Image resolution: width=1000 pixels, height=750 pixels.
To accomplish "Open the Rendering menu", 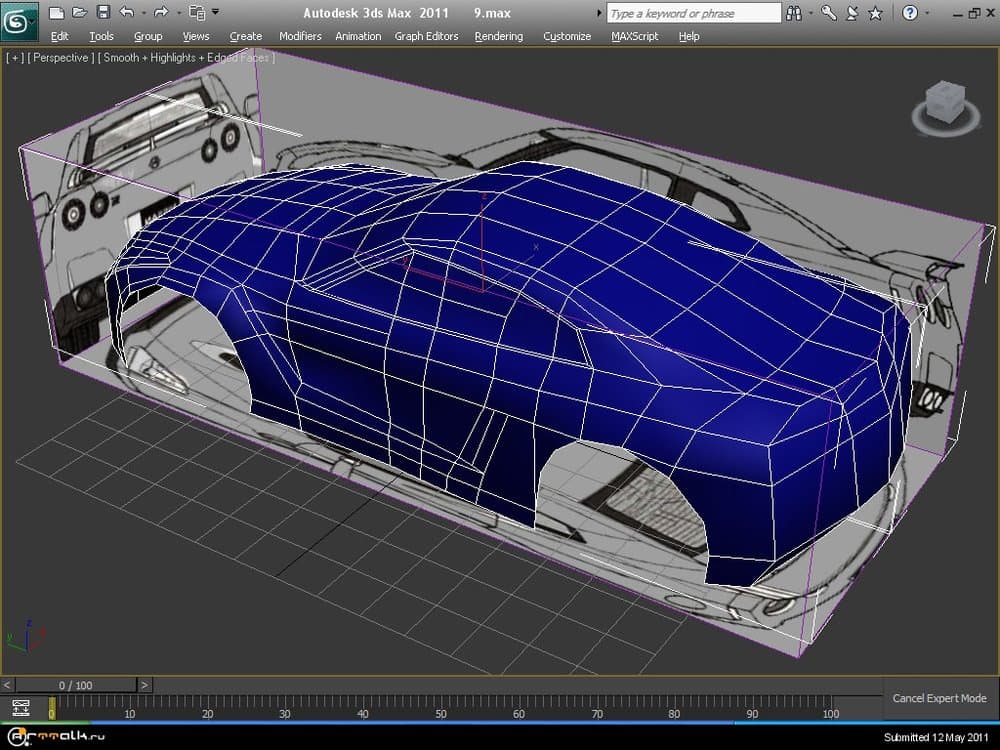I will pos(499,36).
